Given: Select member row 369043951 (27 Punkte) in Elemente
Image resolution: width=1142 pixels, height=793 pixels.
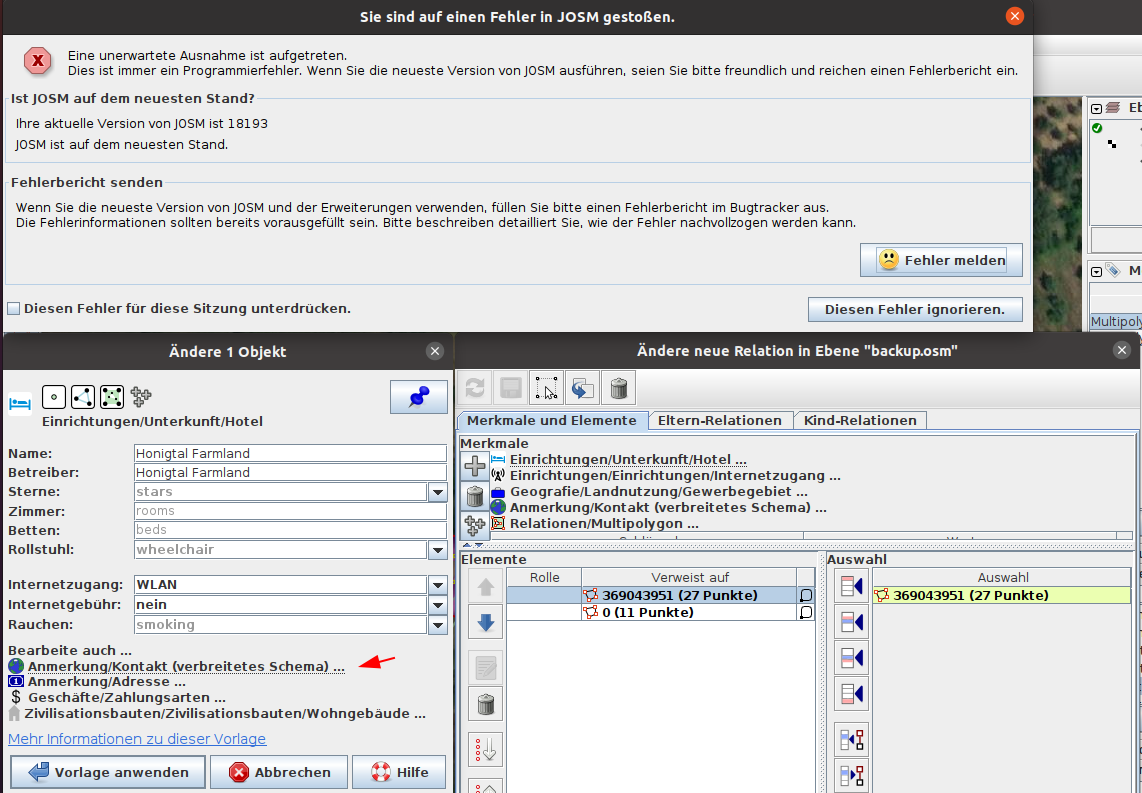Looking at the screenshot, I should click(x=661, y=596).
